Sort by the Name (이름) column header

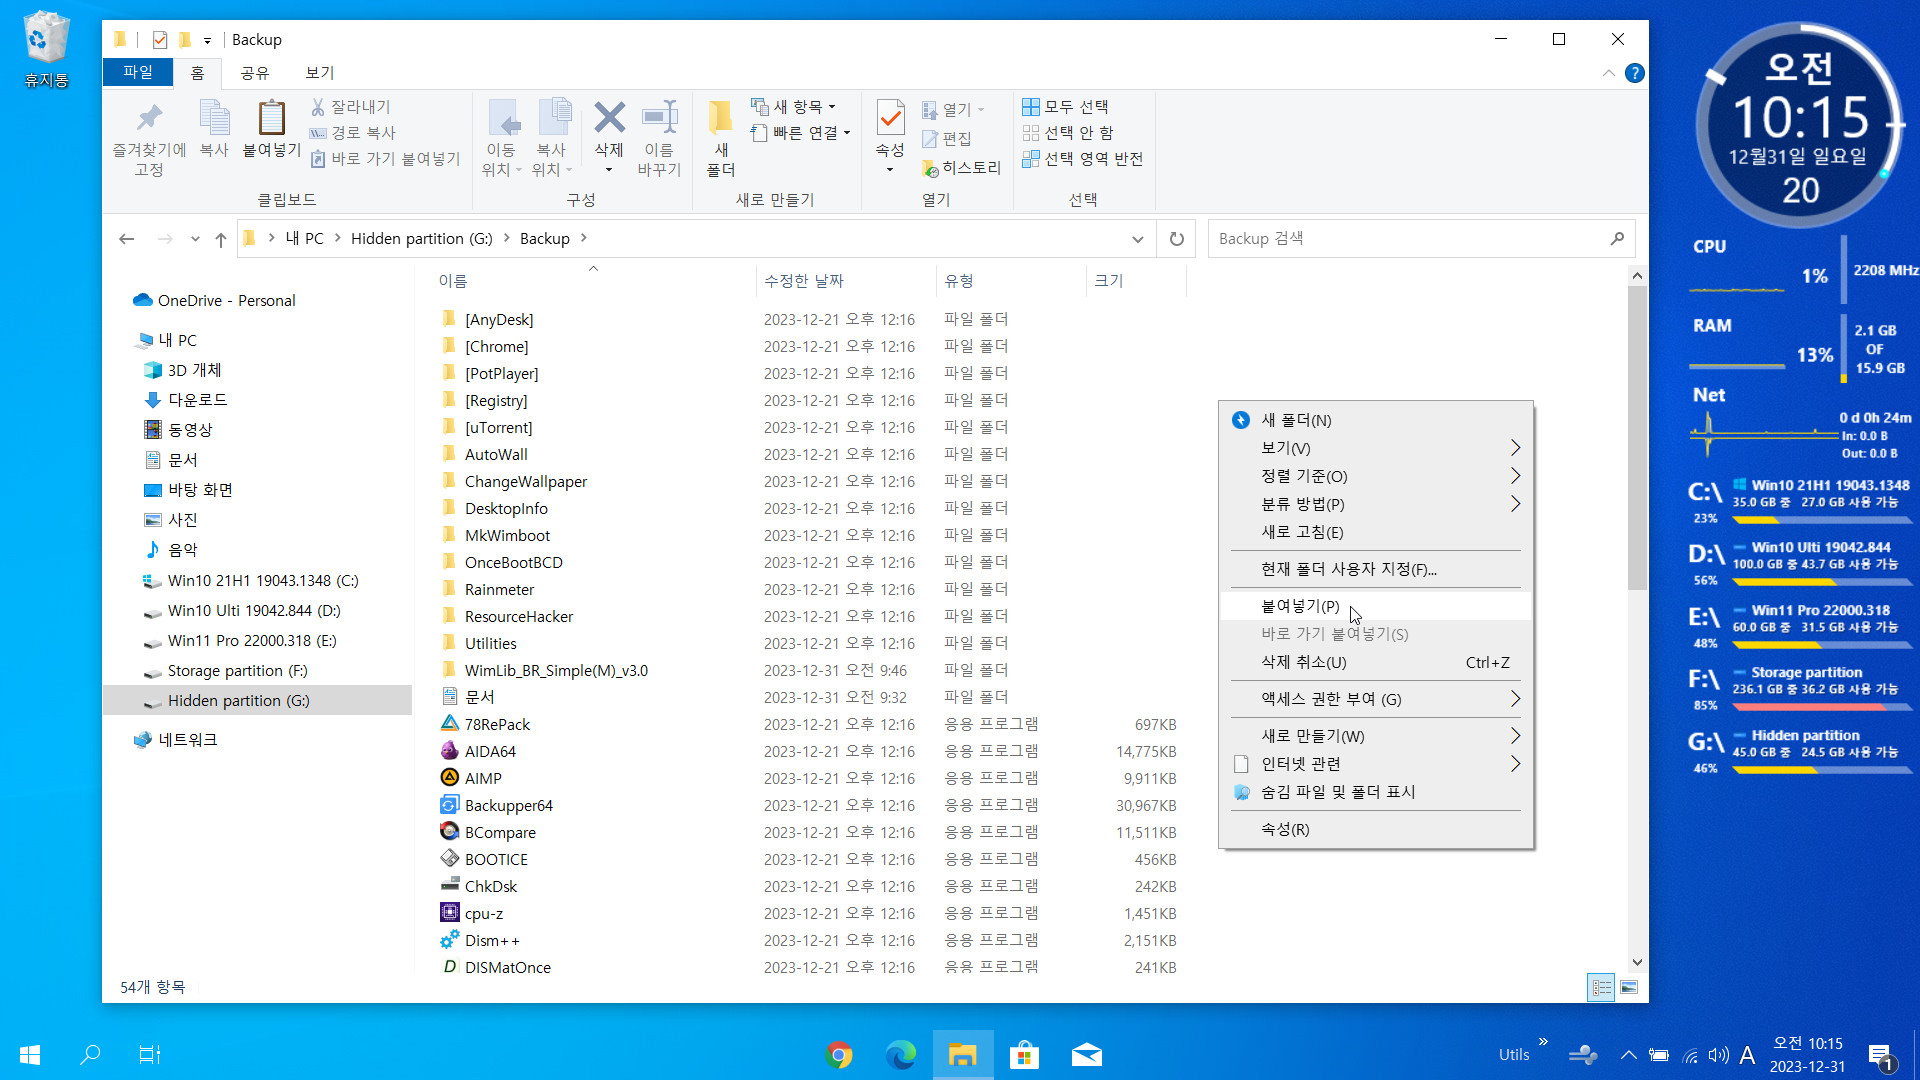pyautogui.click(x=594, y=281)
